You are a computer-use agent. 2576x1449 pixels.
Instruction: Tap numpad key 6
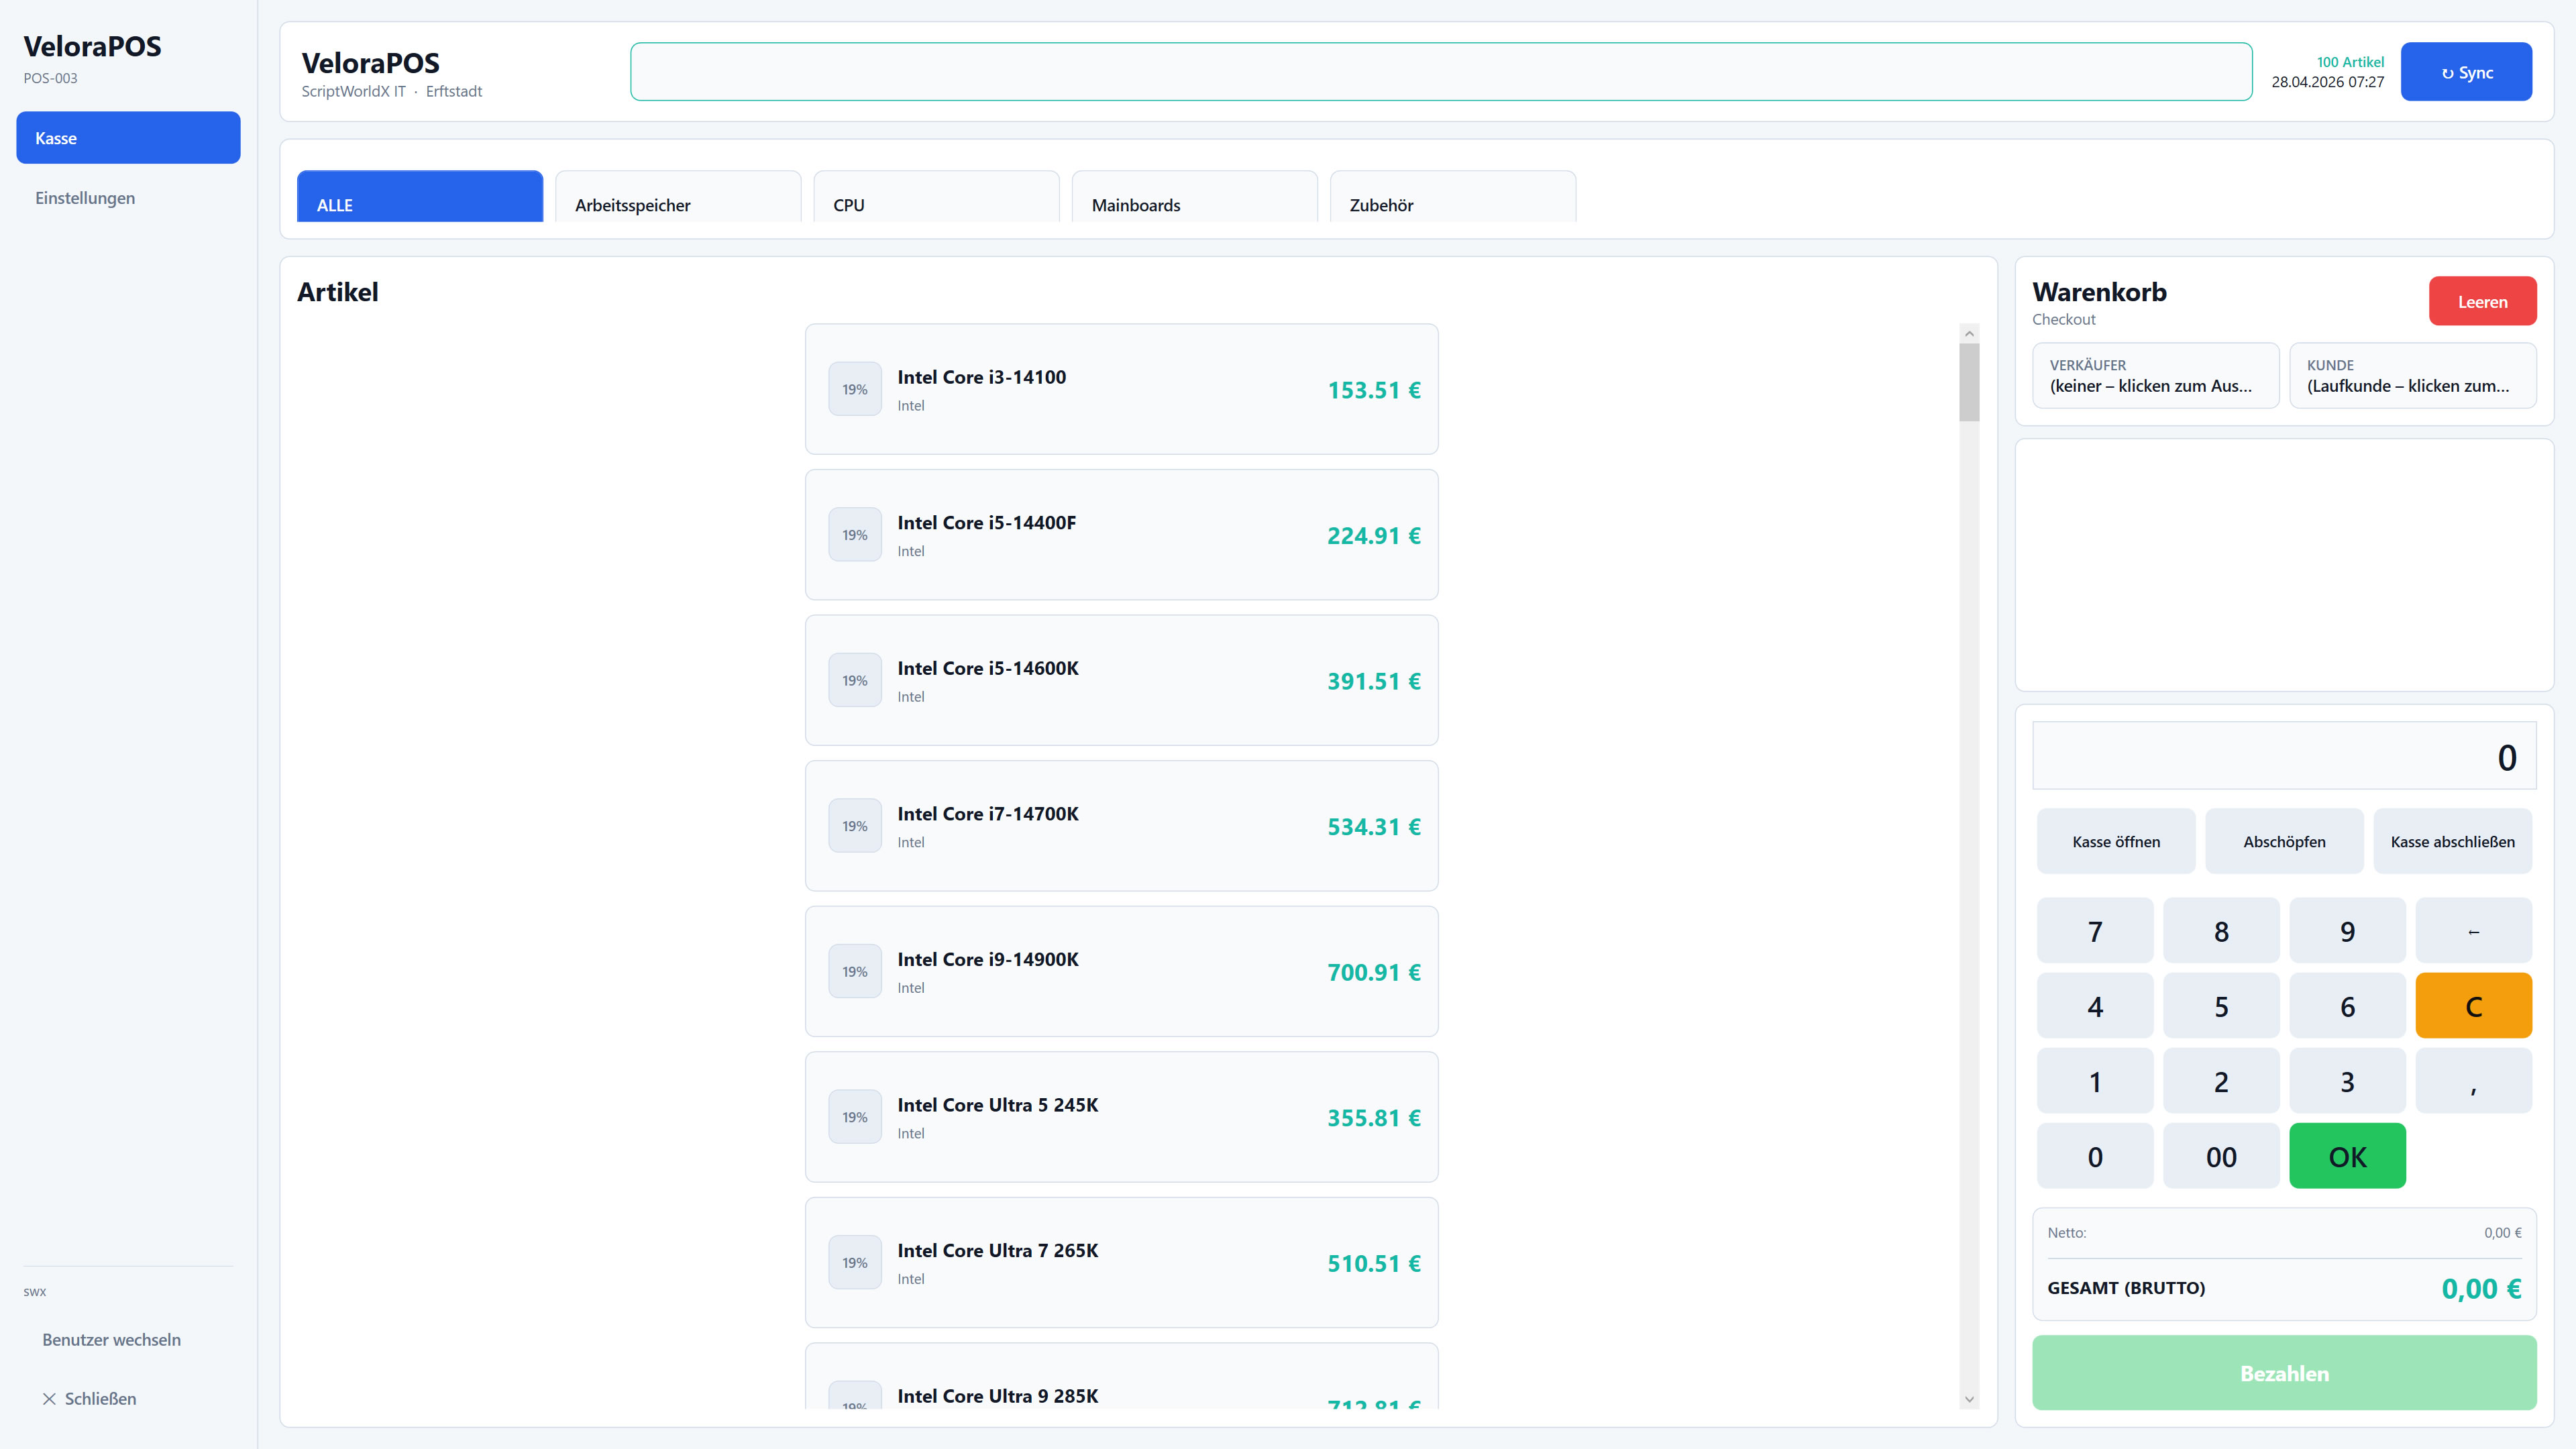tap(2347, 1006)
